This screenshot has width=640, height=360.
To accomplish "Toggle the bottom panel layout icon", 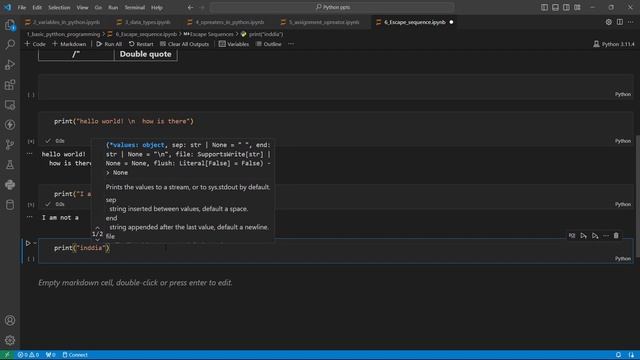I will (555, 7).
